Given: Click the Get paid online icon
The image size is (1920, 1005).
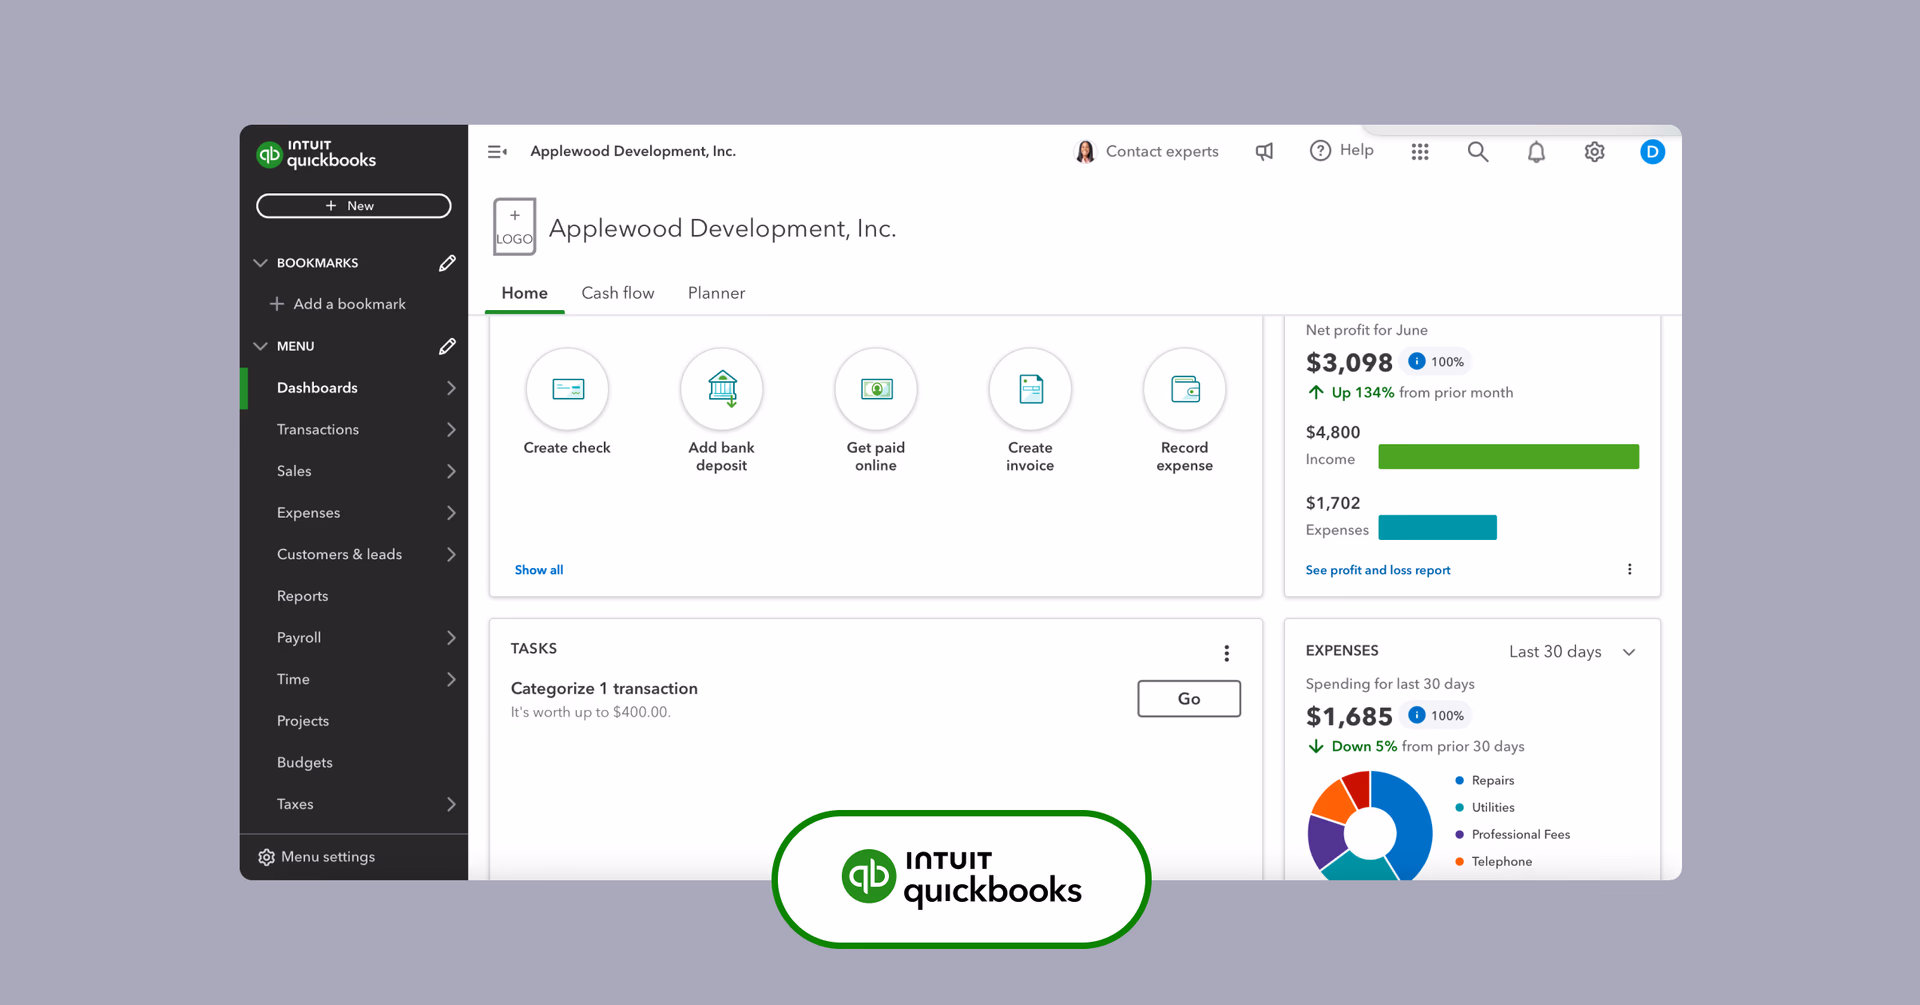Looking at the screenshot, I should [875, 389].
